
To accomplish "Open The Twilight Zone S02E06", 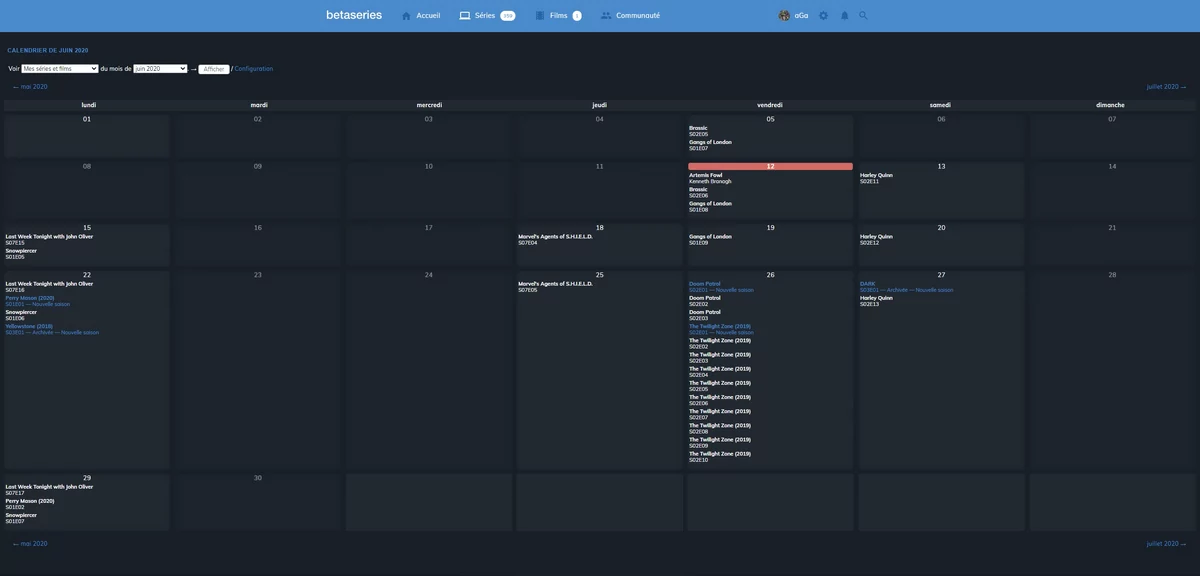I will 719,400.
